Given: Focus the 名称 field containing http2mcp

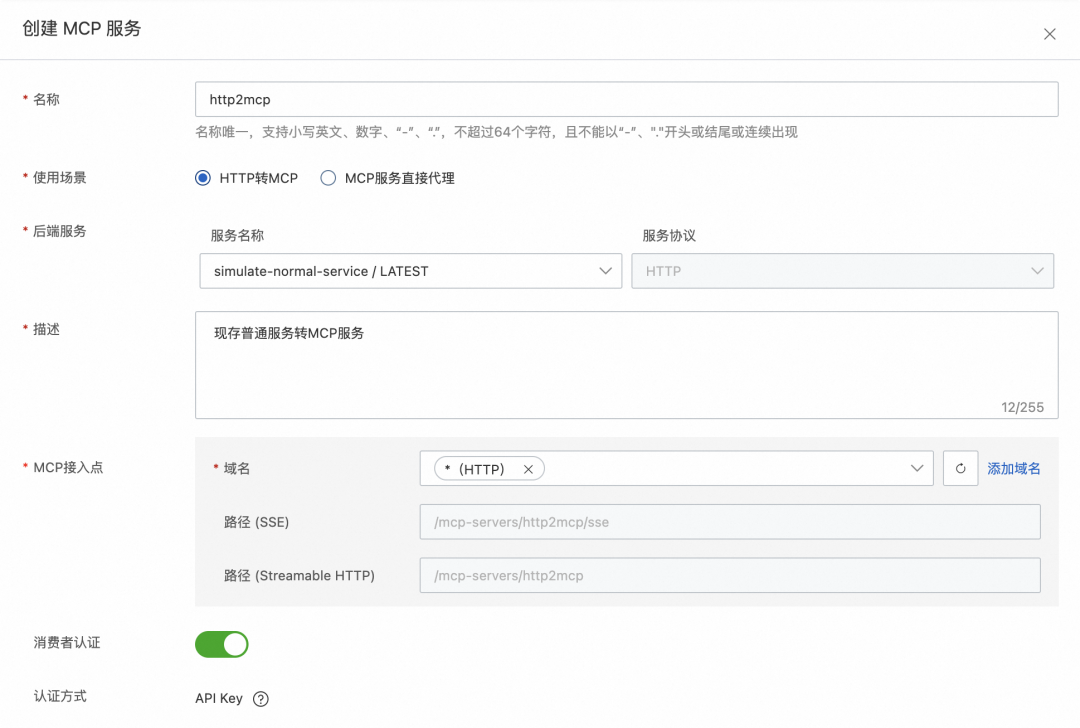Looking at the screenshot, I should pos(626,100).
